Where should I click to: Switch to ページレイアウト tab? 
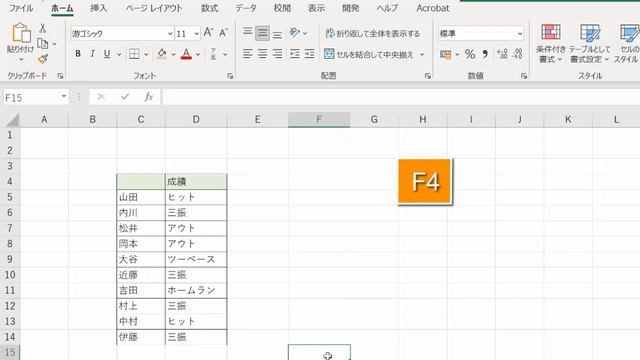pos(154,8)
